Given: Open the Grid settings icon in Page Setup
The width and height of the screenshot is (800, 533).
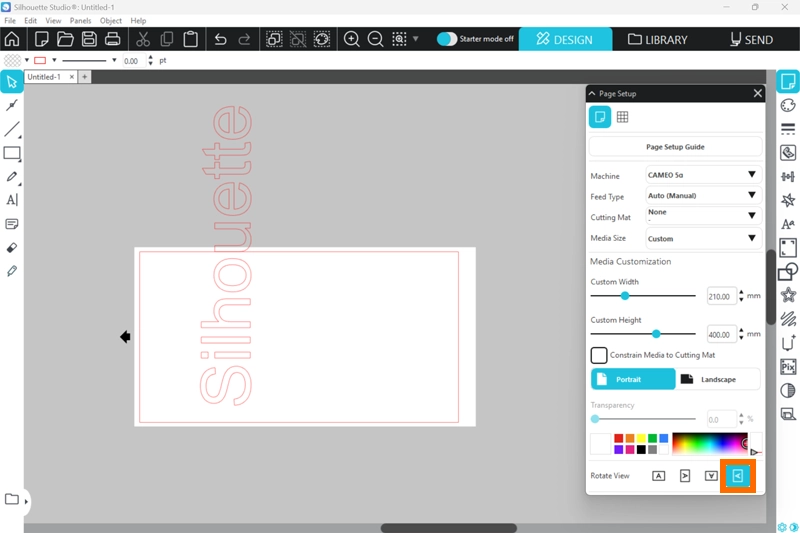Looking at the screenshot, I should point(622,117).
